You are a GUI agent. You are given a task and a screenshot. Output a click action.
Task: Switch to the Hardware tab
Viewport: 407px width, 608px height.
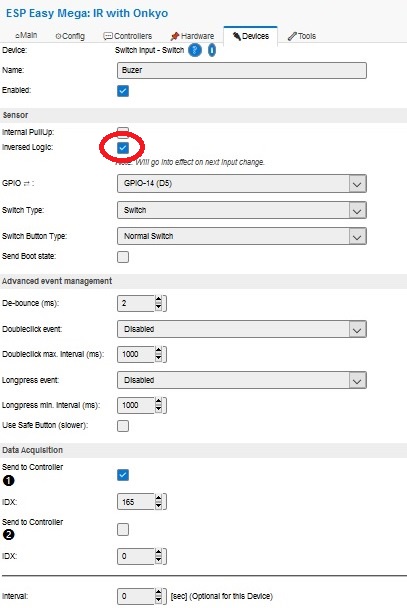coord(192,36)
